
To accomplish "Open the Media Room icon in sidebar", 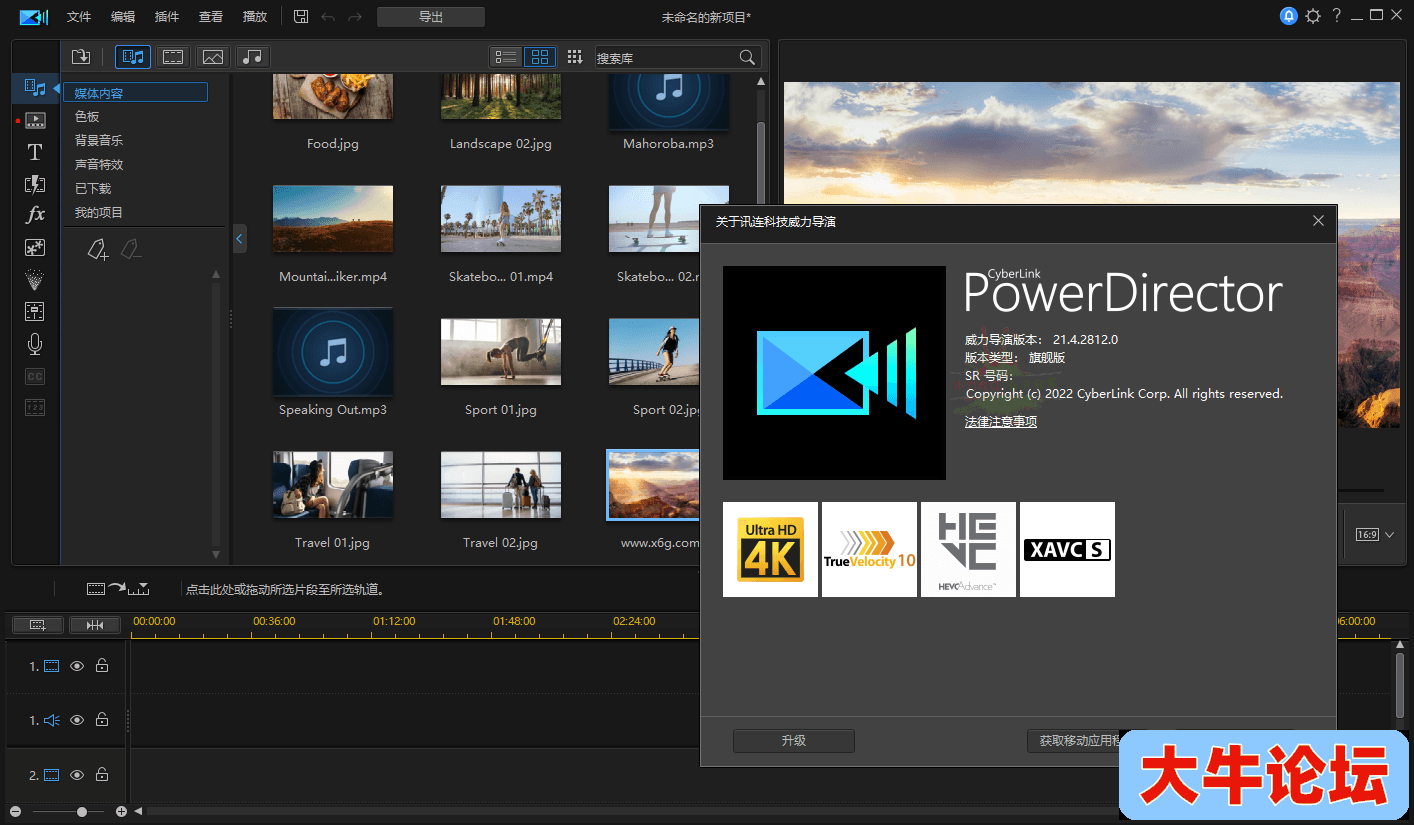I will (x=35, y=88).
